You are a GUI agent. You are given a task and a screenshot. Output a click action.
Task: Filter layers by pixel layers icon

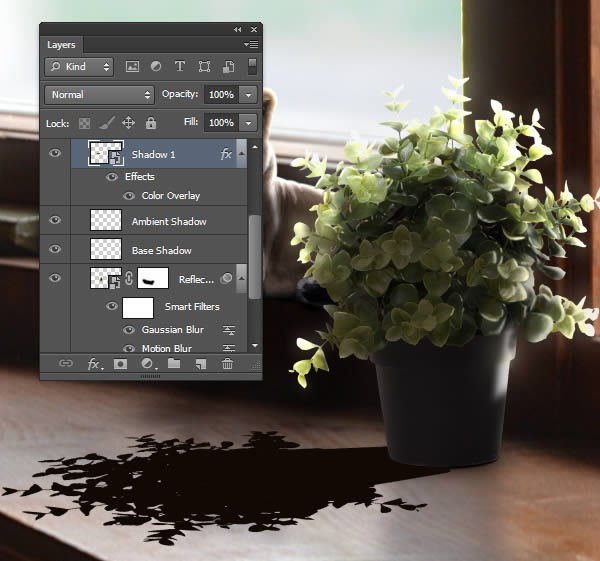(132, 67)
